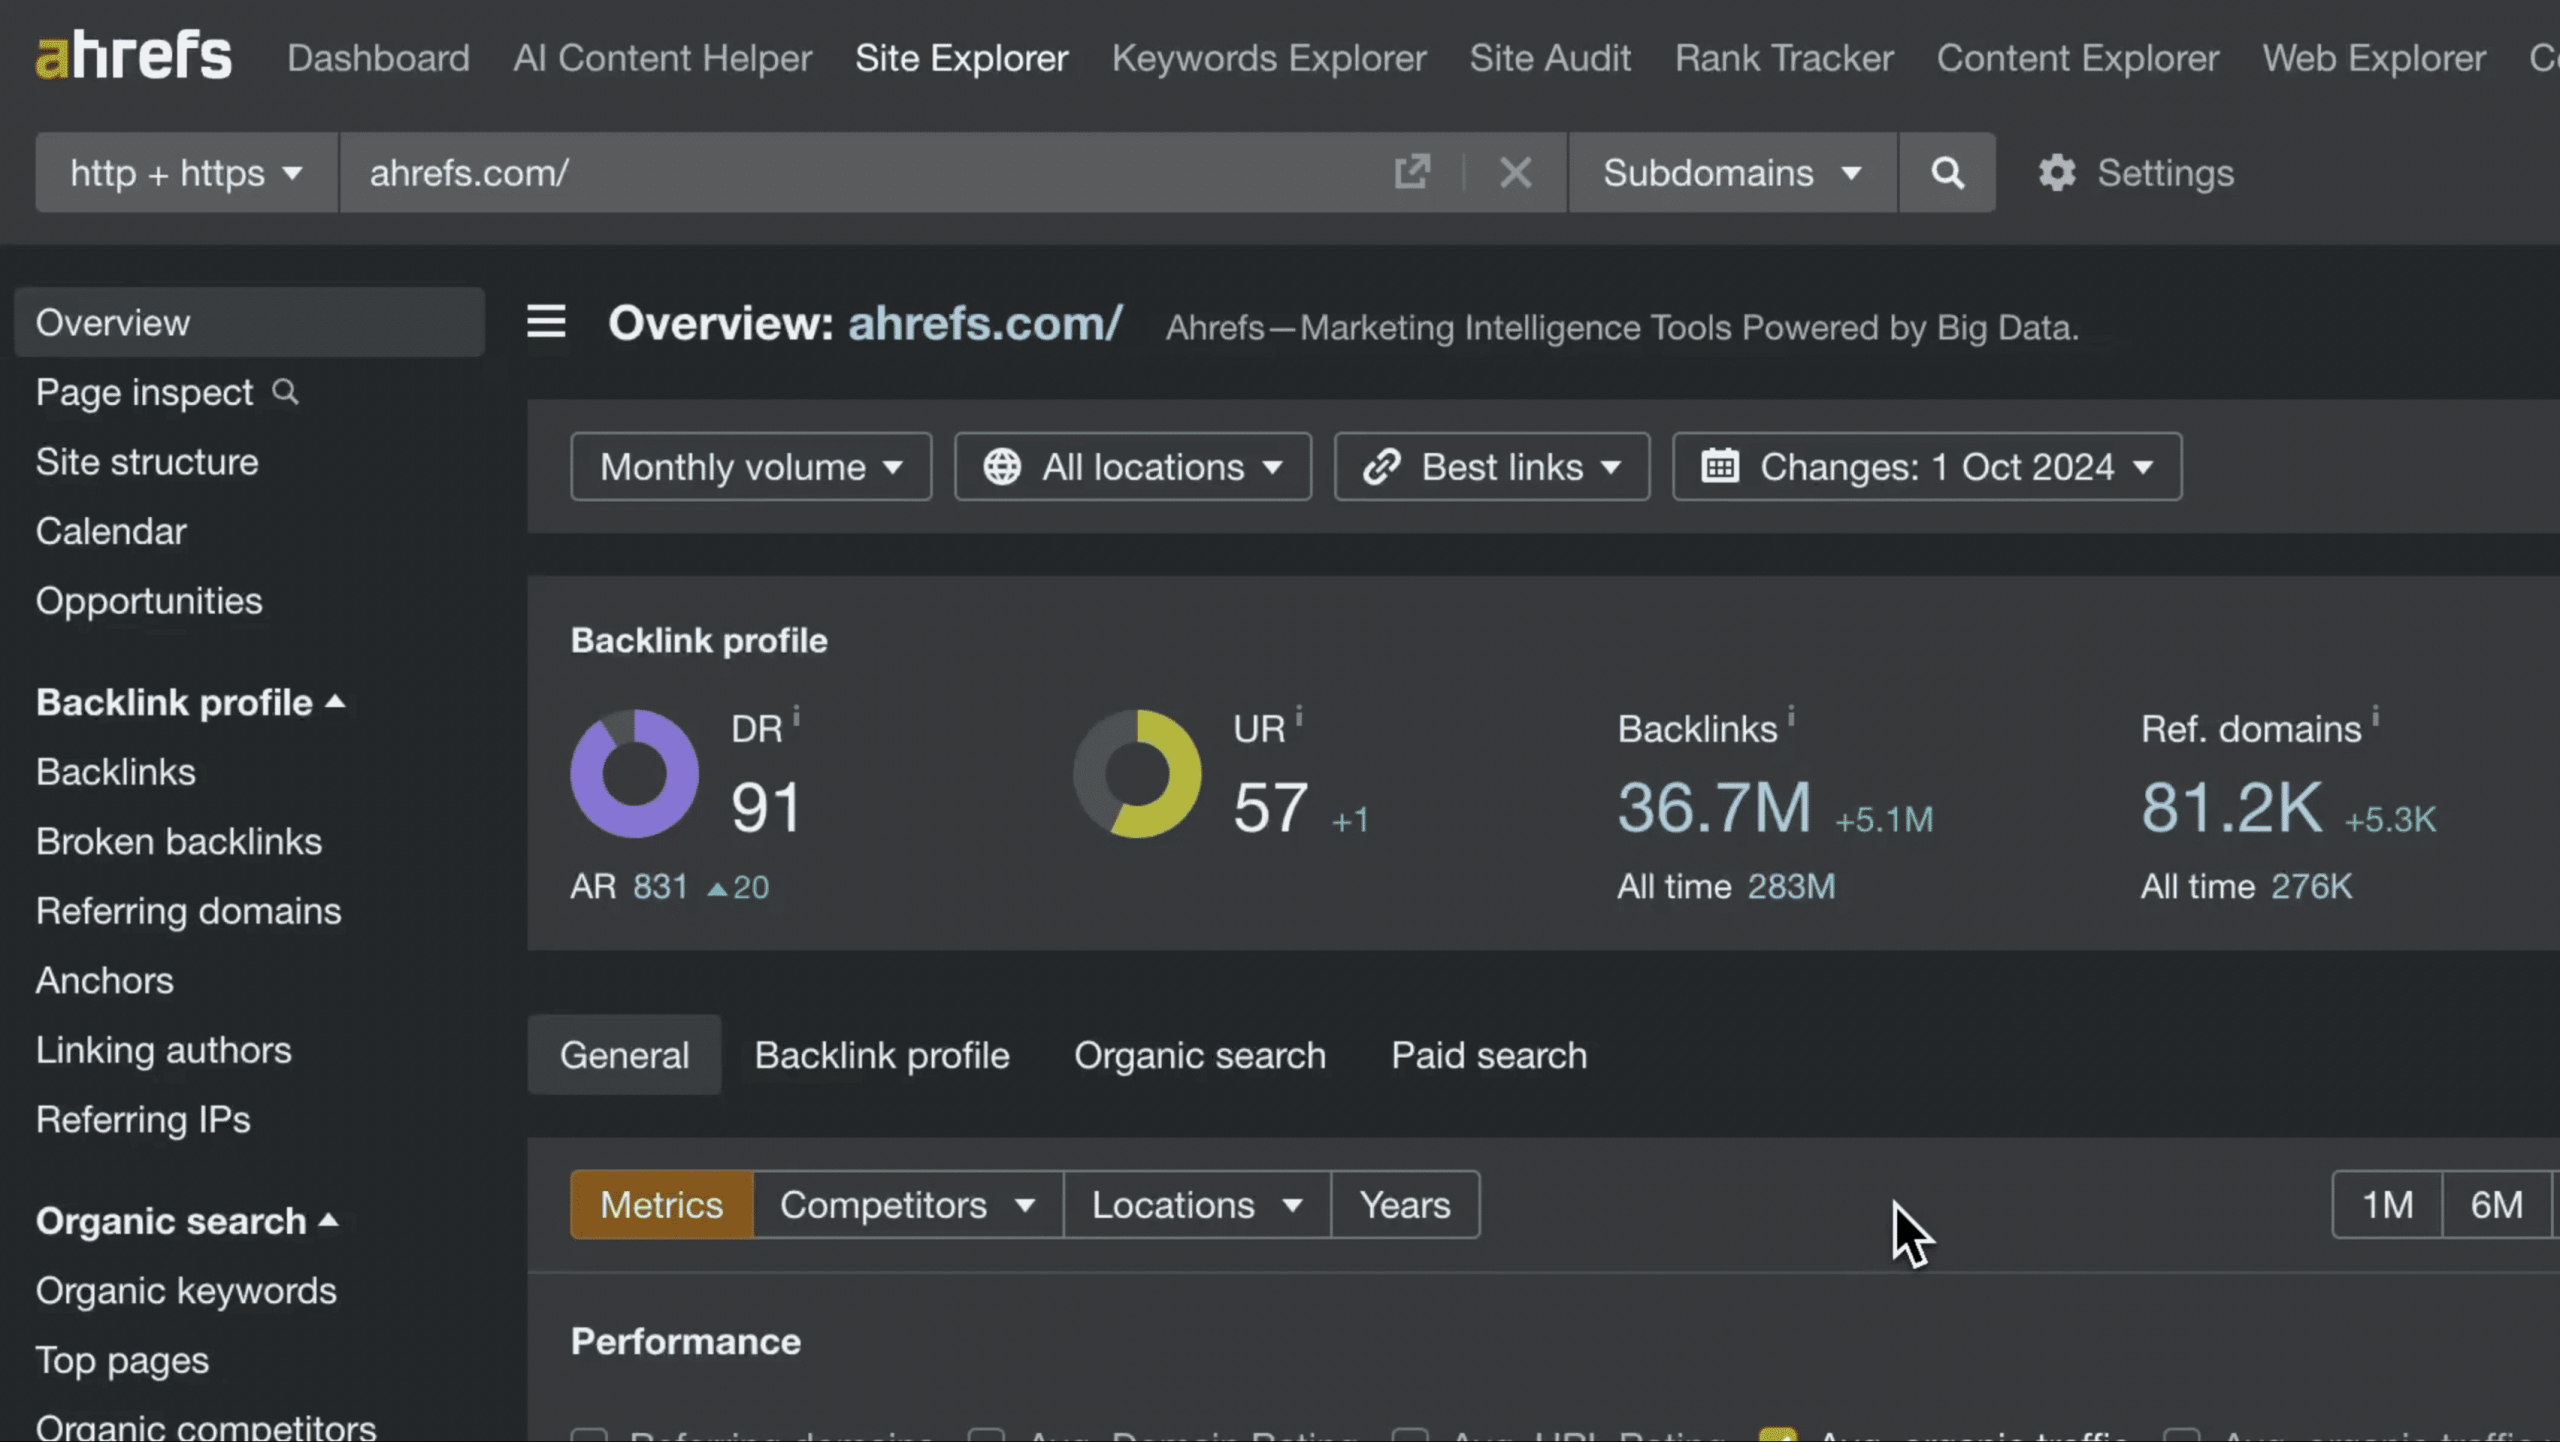Image resolution: width=2560 pixels, height=1442 pixels.
Task: Open Linking authors in the sidebar
Action: click(164, 1050)
